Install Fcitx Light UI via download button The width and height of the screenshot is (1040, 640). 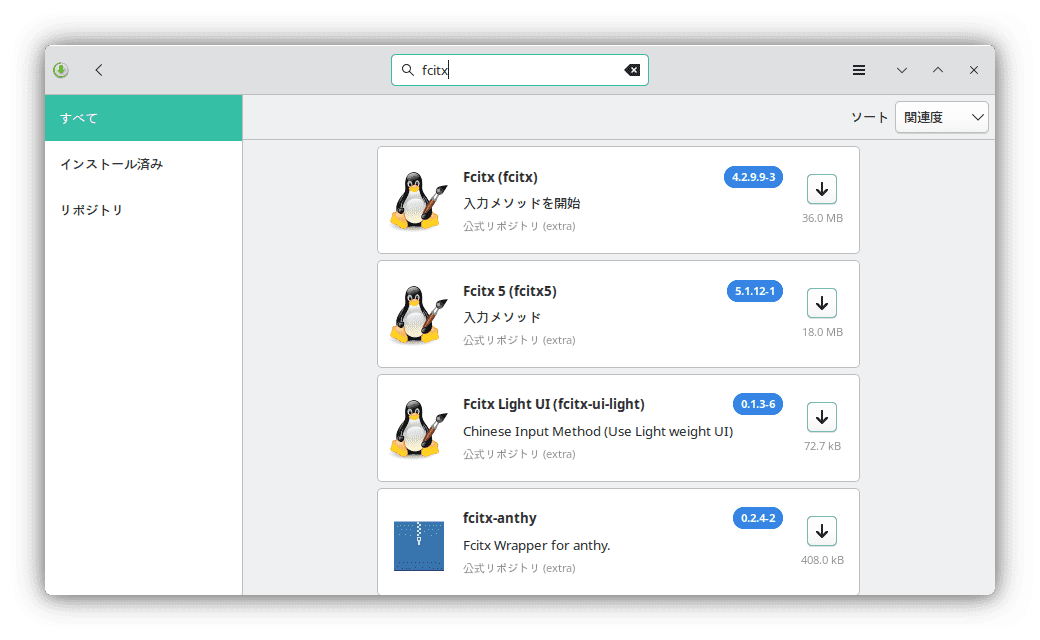click(x=822, y=417)
